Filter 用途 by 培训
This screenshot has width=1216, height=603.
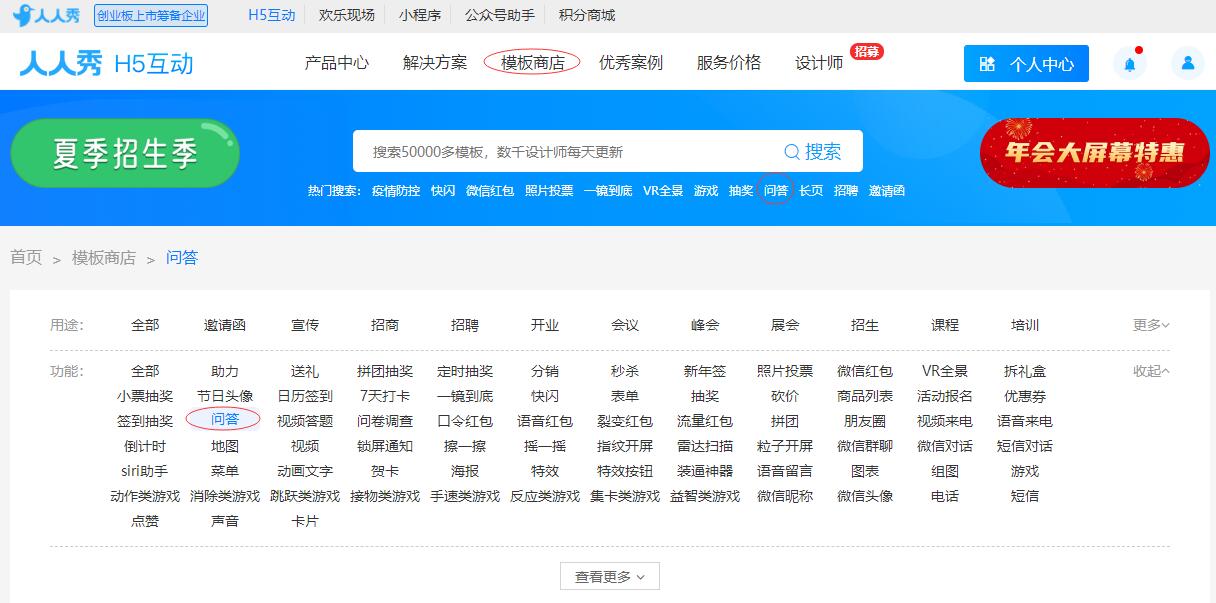1025,325
